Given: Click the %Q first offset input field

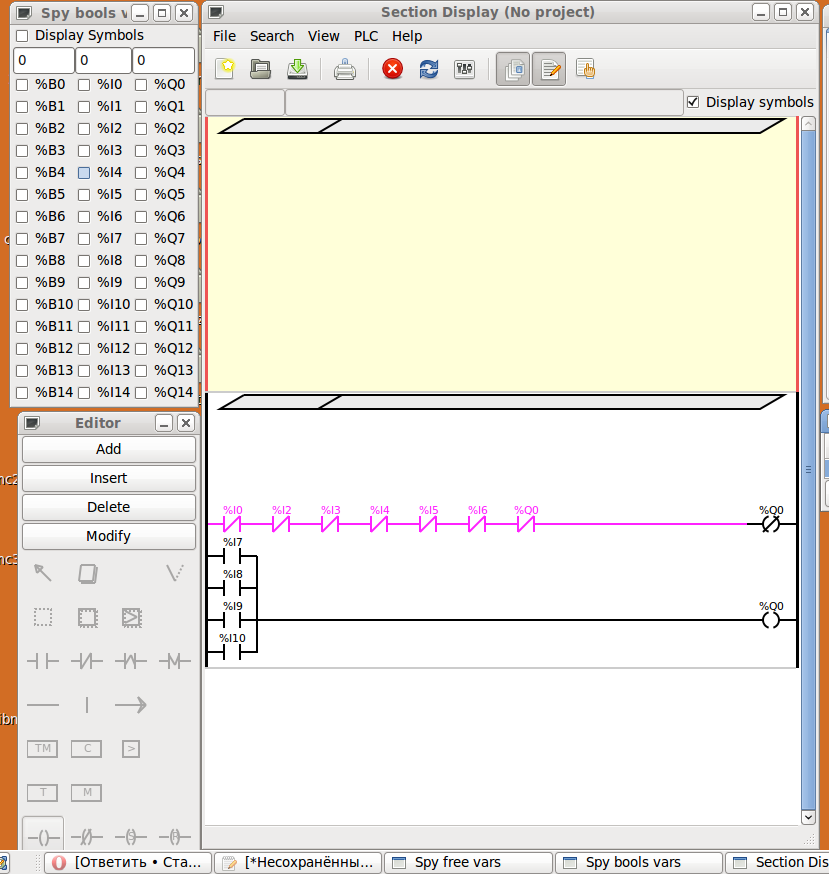Looking at the screenshot, I should 163,60.
